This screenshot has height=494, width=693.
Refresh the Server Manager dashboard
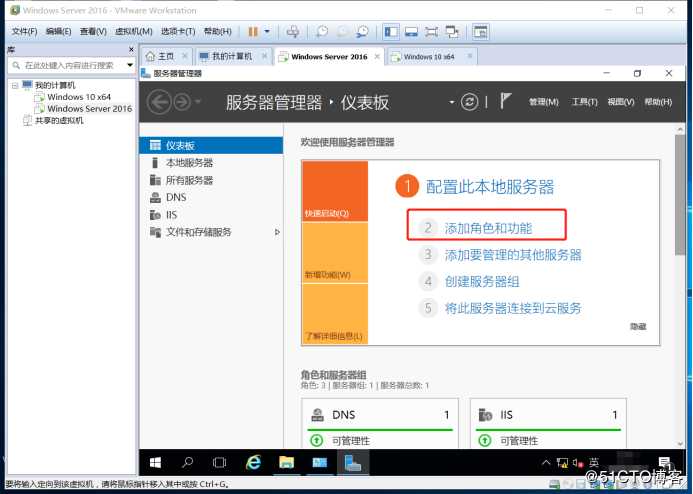coord(469,102)
